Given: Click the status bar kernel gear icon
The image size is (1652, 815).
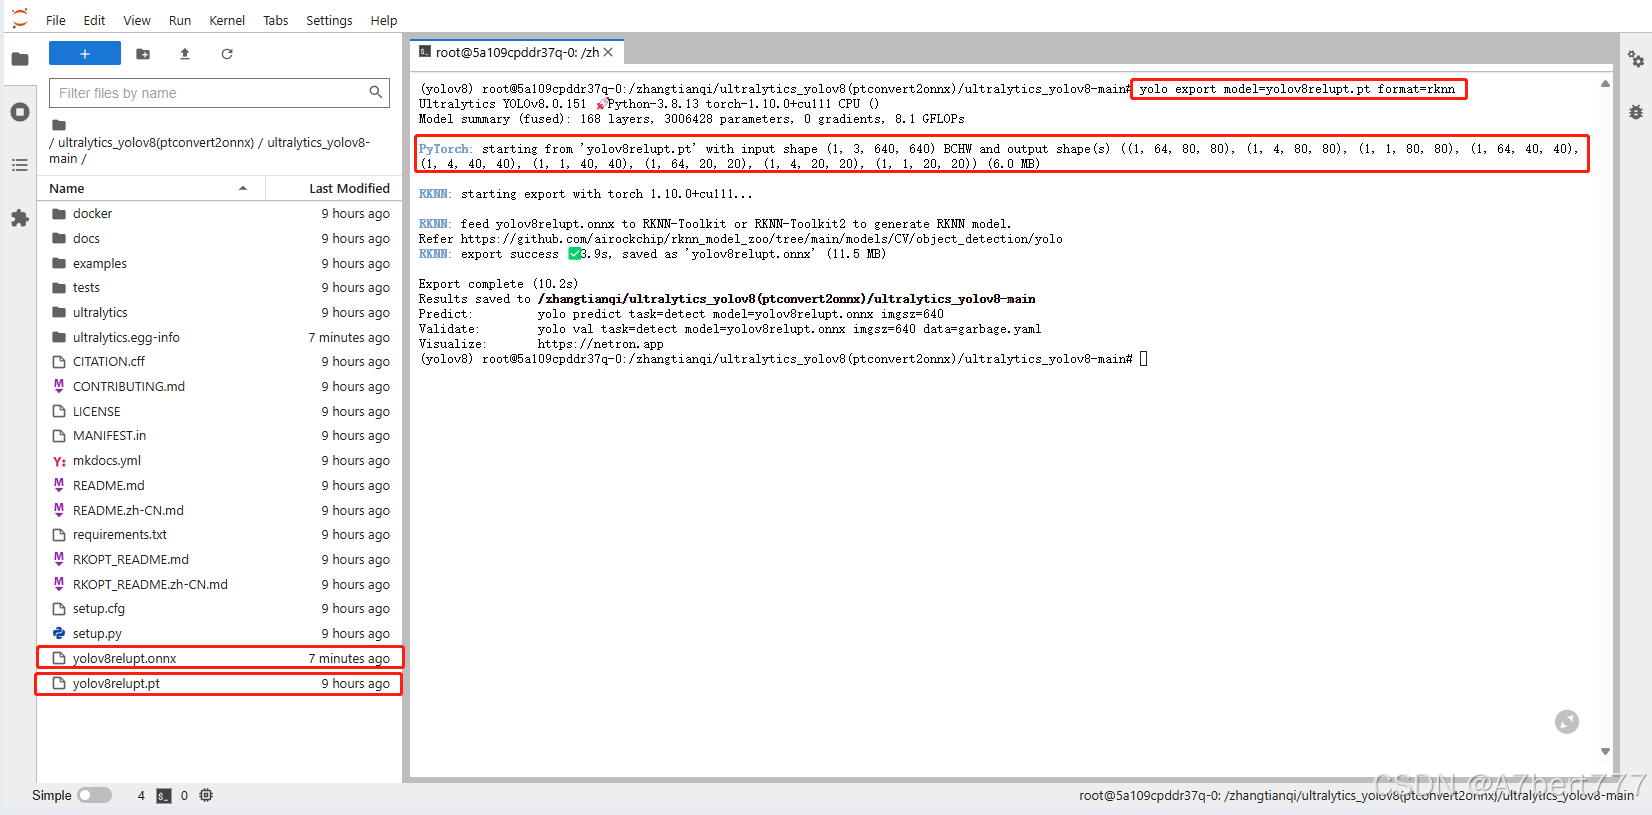Looking at the screenshot, I should pyautogui.click(x=206, y=796).
